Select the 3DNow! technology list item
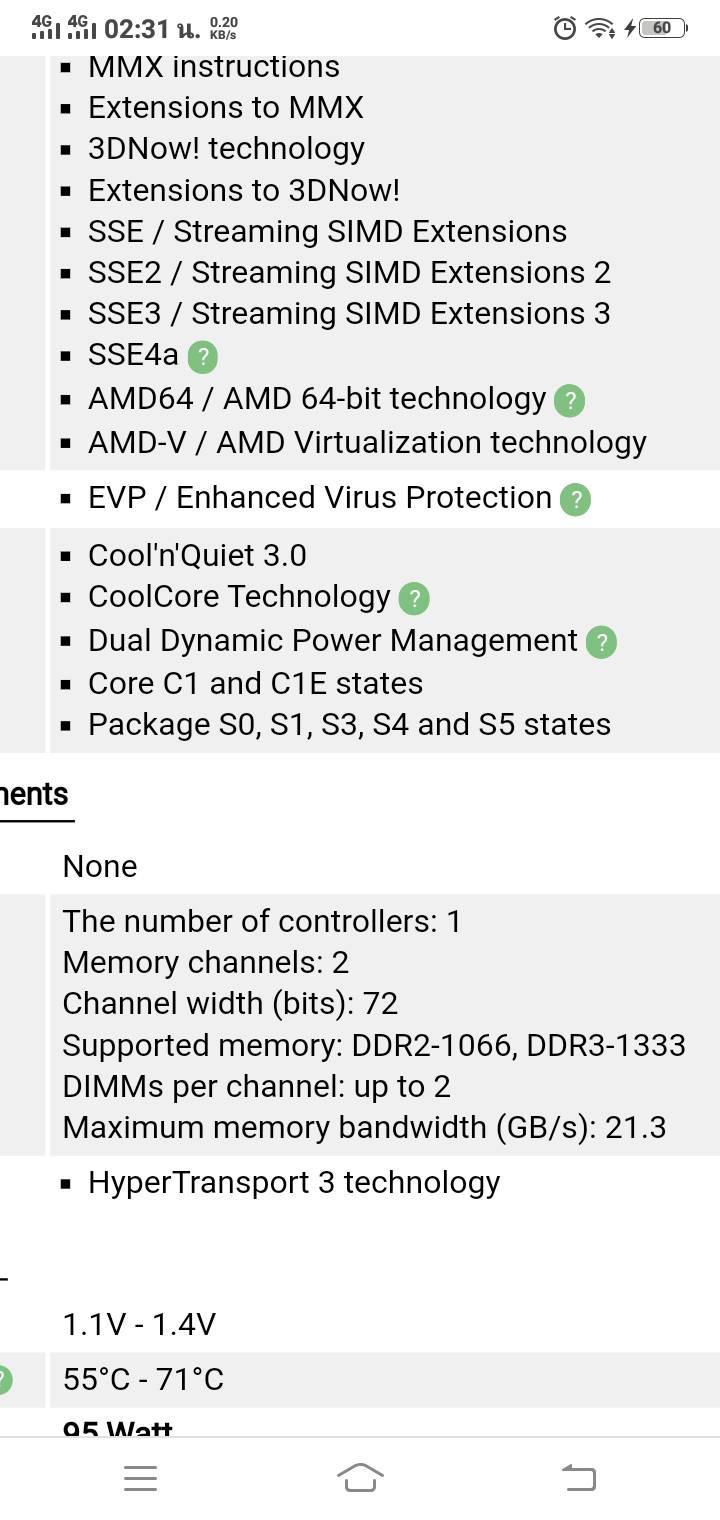The width and height of the screenshot is (720, 1520). pyautogui.click(x=226, y=148)
